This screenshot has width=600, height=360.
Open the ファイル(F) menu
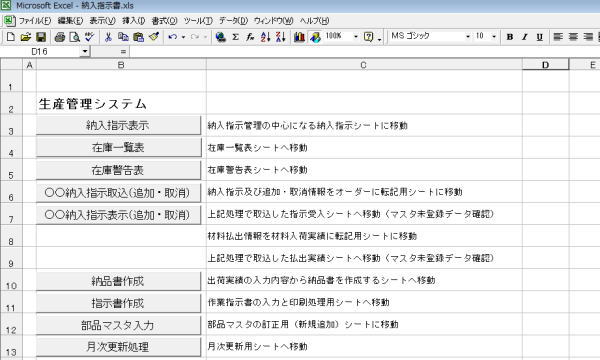34,21
